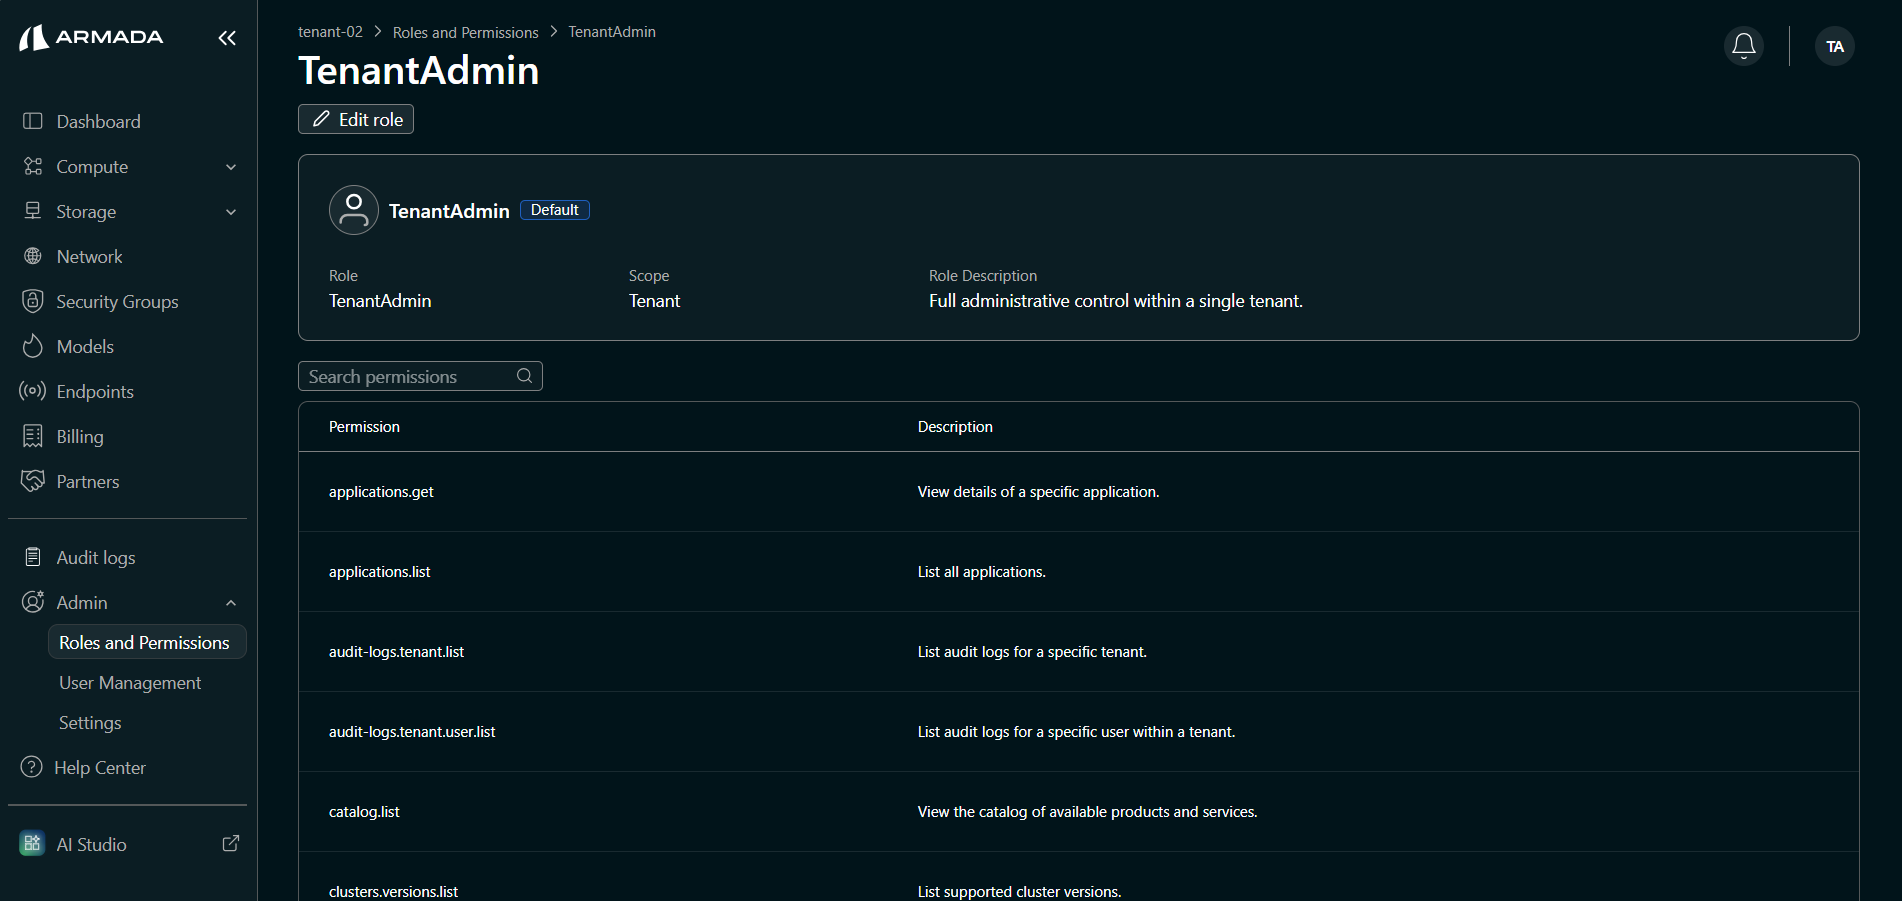Click the Permission column header
Screen dimensions: 1902x901
[x=364, y=426]
